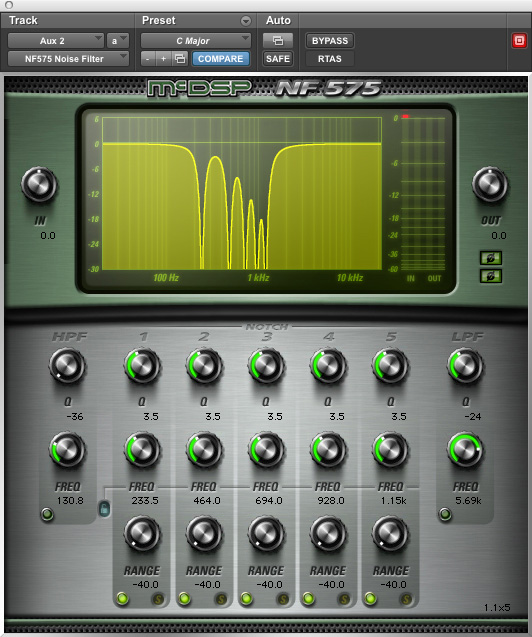The height and width of the screenshot is (637, 532).
Task: Click the RTAS format button
Action: pyautogui.click(x=330, y=59)
